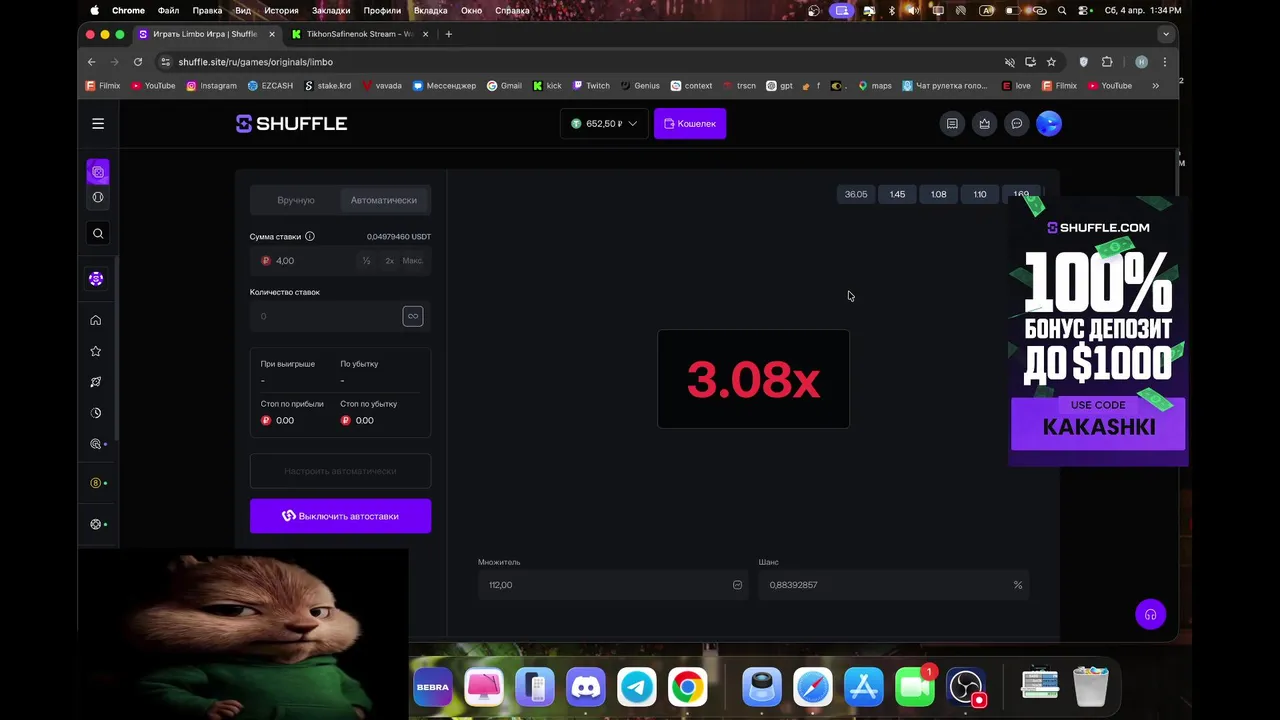
Task: Open the stake.krd bookmark
Action: click(328, 86)
